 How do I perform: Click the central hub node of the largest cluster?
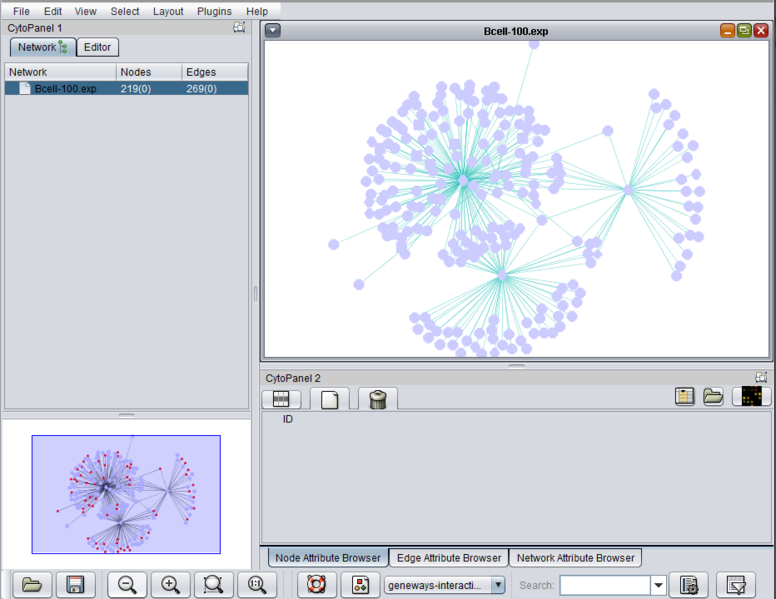tap(463, 181)
